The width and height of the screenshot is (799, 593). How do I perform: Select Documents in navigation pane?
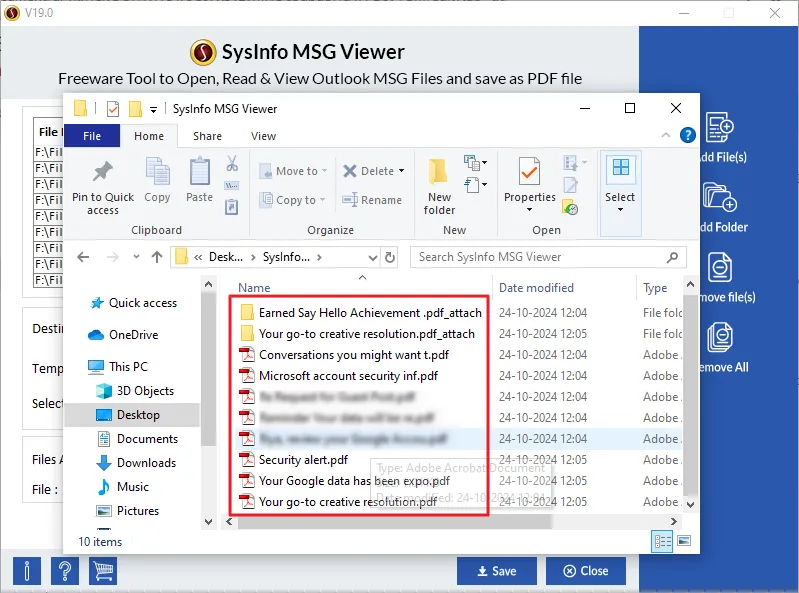tap(138, 439)
